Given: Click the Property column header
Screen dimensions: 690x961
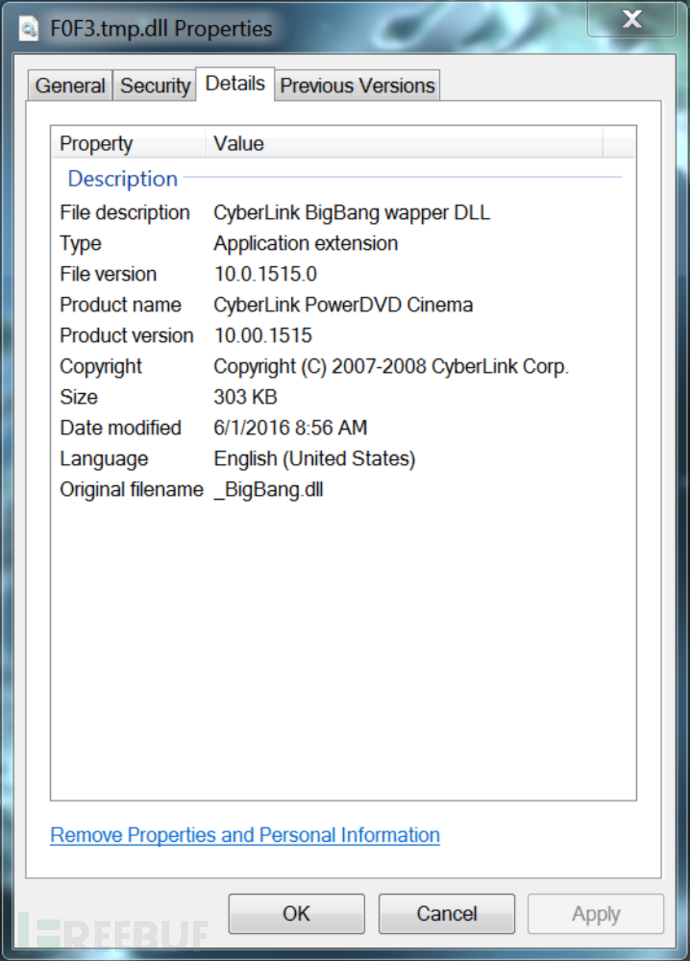Looking at the screenshot, I should point(128,143).
